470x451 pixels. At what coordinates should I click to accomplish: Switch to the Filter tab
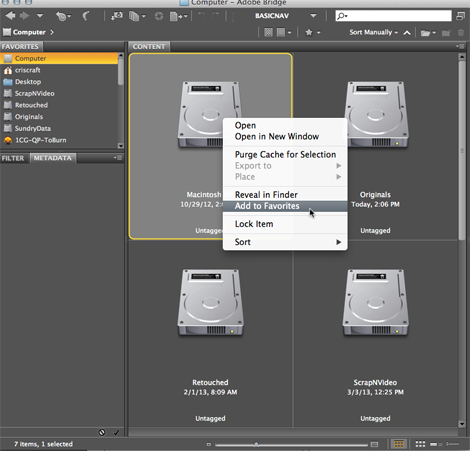(13, 158)
